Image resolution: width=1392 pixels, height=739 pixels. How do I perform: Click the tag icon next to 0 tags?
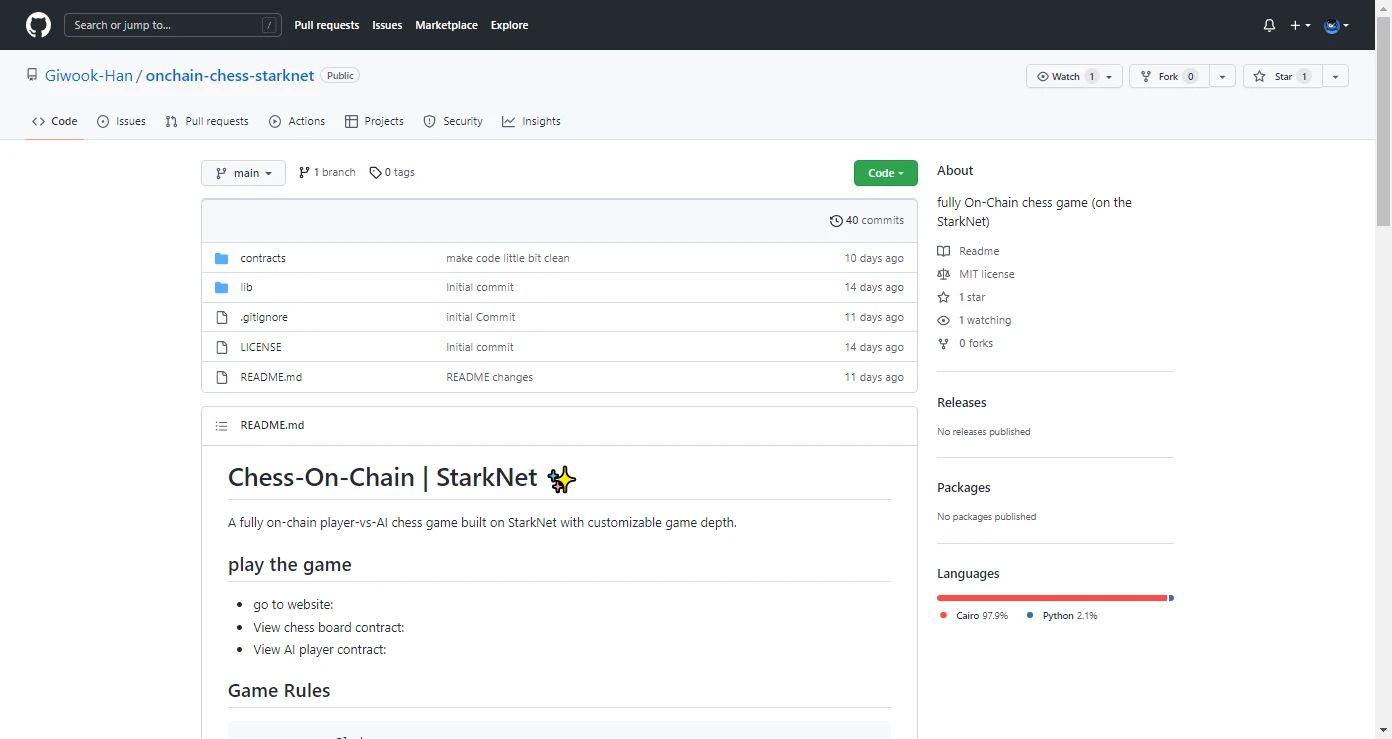click(375, 173)
